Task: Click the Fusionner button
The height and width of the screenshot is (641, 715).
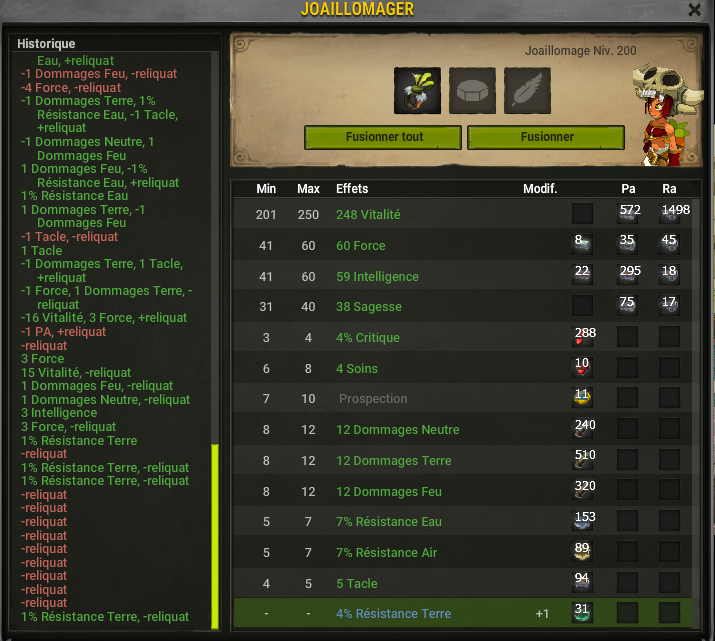Action: click(546, 137)
